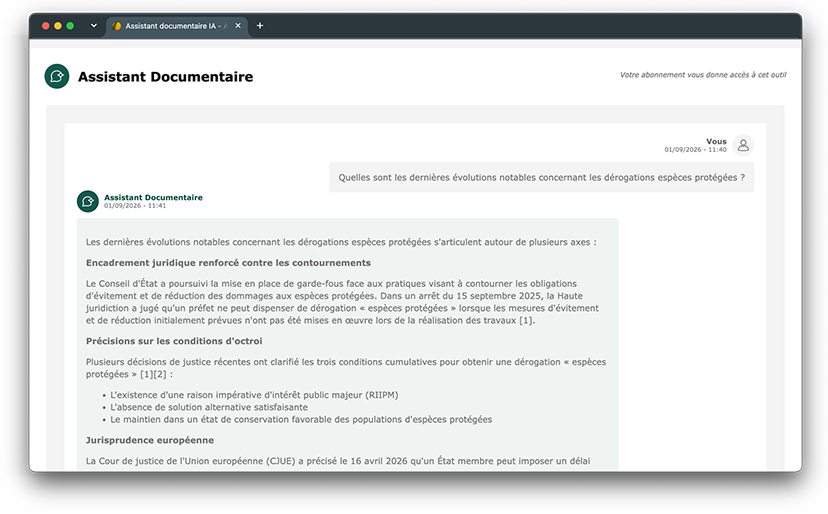The width and height of the screenshot is (828, 514).
Task: Click the user avatar icon beside Vous
Action: coord(743,145)
